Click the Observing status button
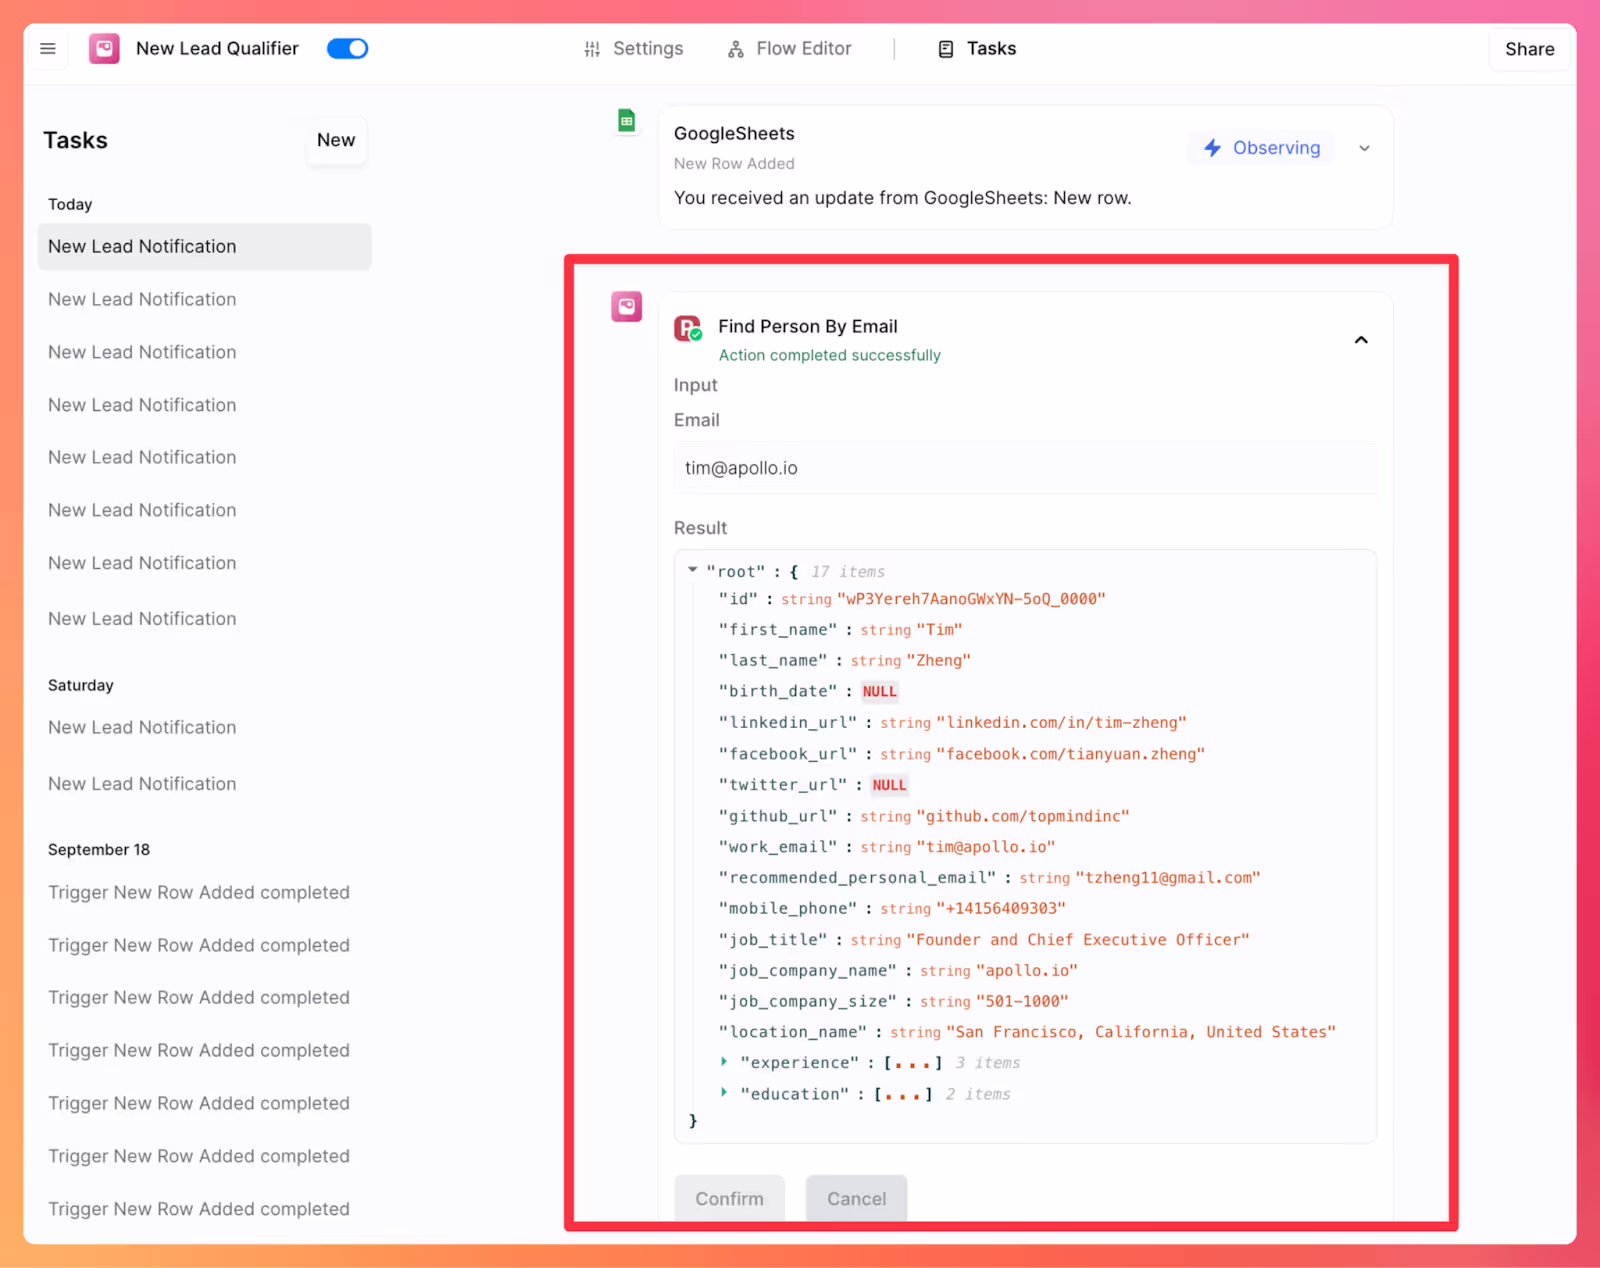1600x1268 pixels. click(1261, 148)
